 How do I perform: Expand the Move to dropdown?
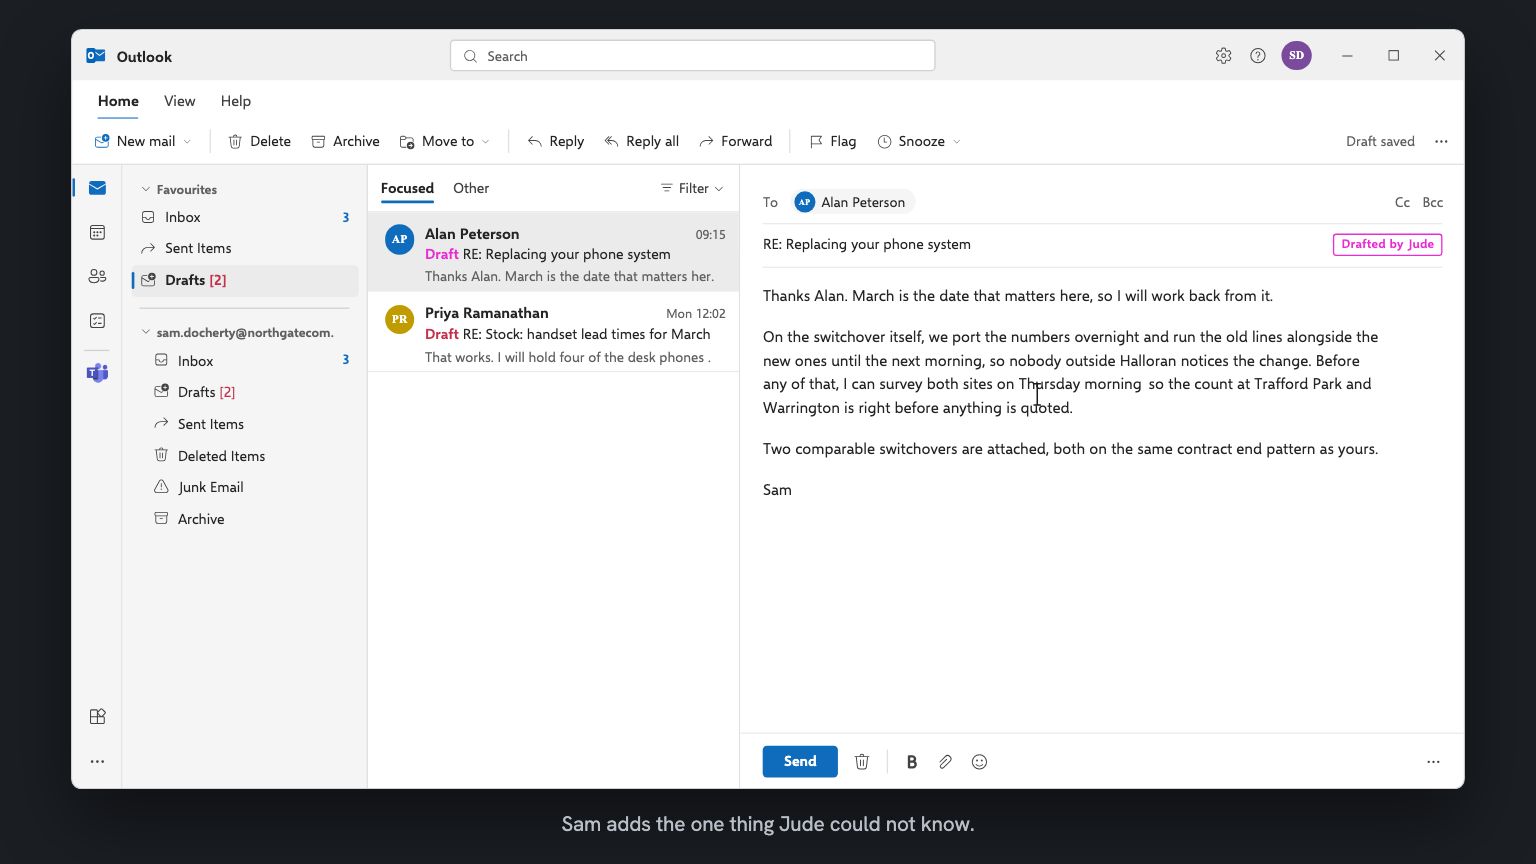tap(486, 142)
